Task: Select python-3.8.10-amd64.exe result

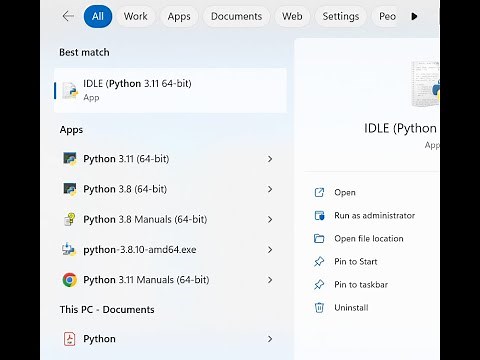Action: [169, 250]
